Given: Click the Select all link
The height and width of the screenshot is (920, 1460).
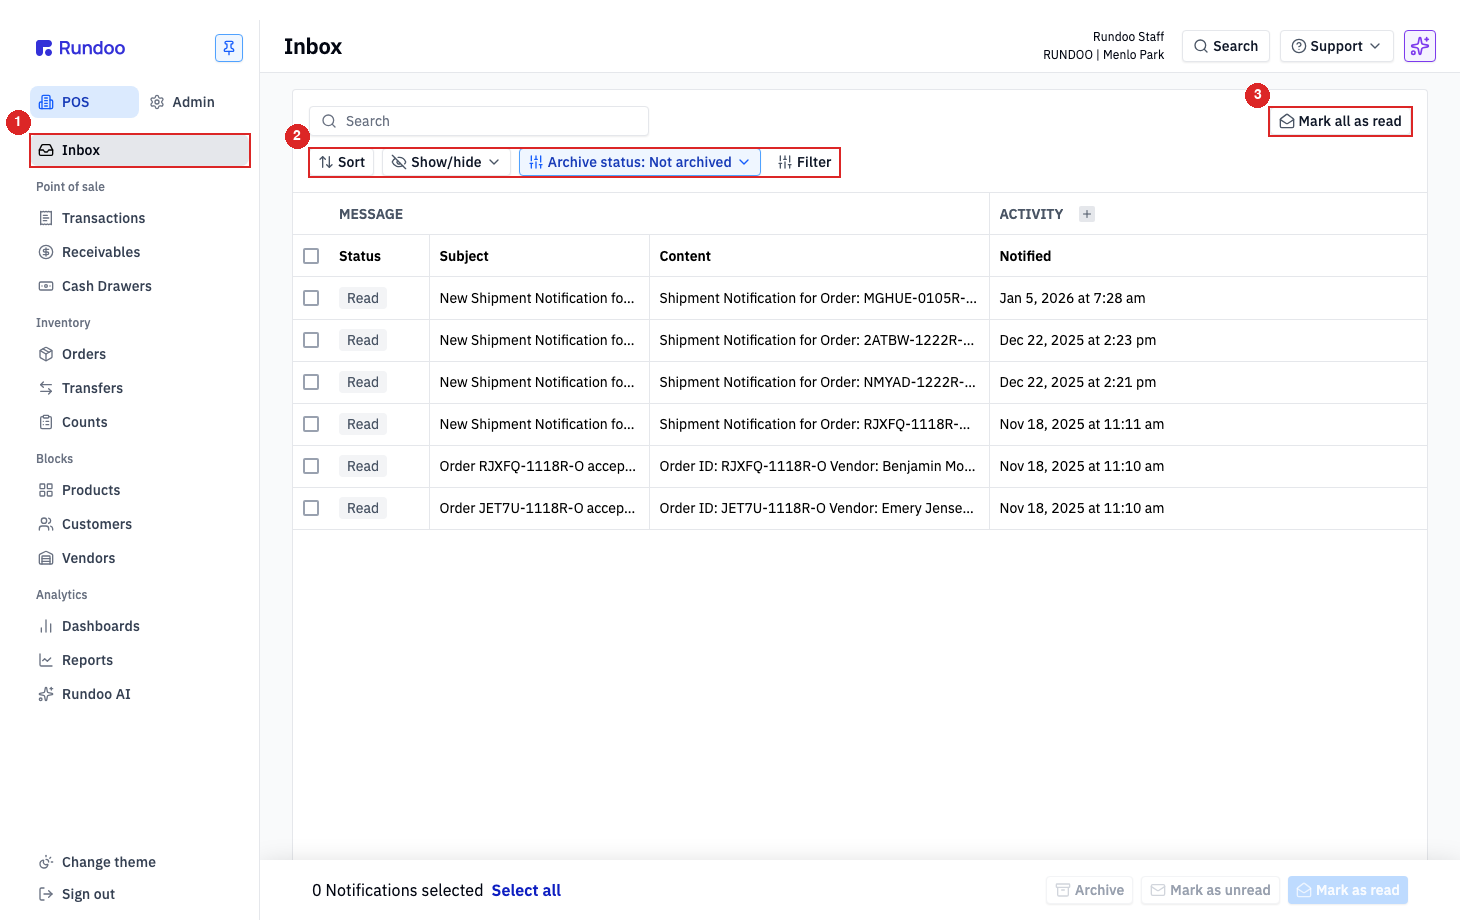Looking at the screenshot, I should click(526, 890).
